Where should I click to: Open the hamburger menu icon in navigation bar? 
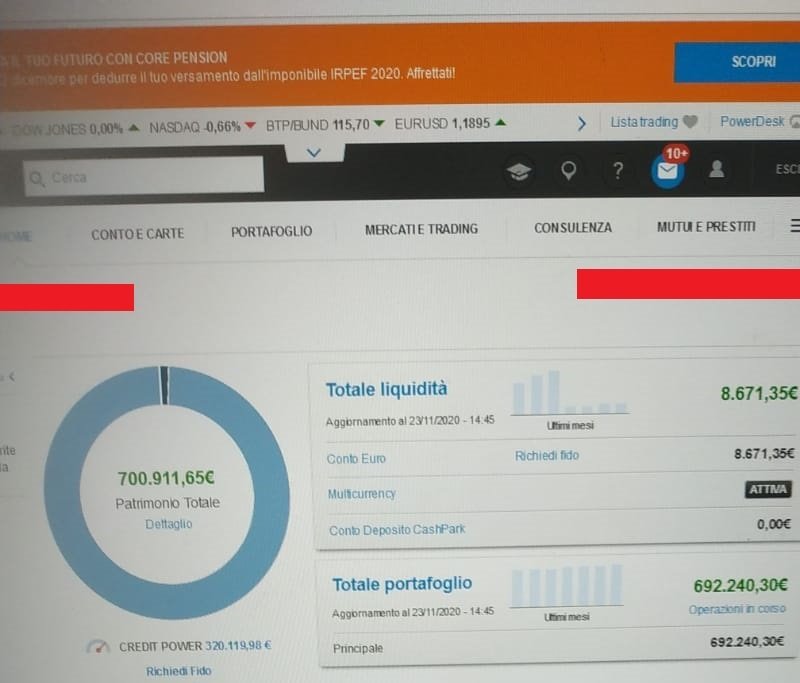coord(793,227)
